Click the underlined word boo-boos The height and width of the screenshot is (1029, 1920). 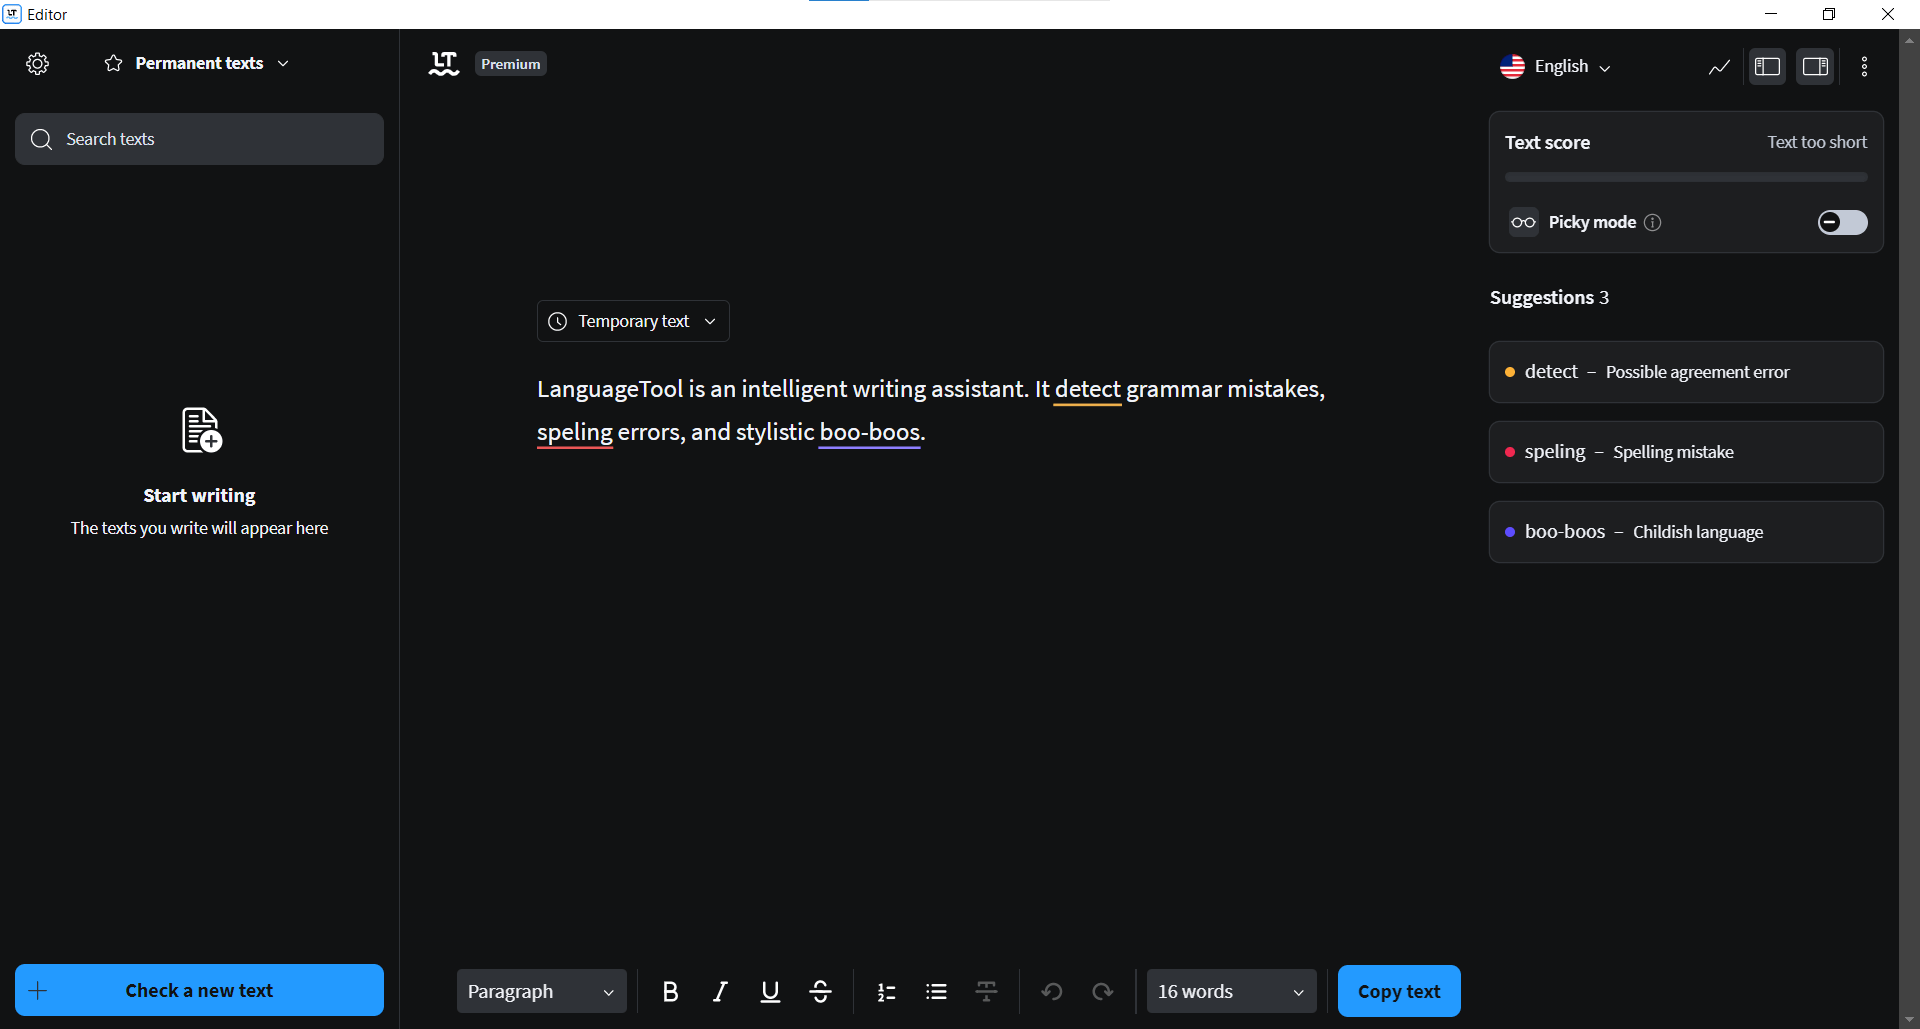pyautogui.click(x=869, y=432)
